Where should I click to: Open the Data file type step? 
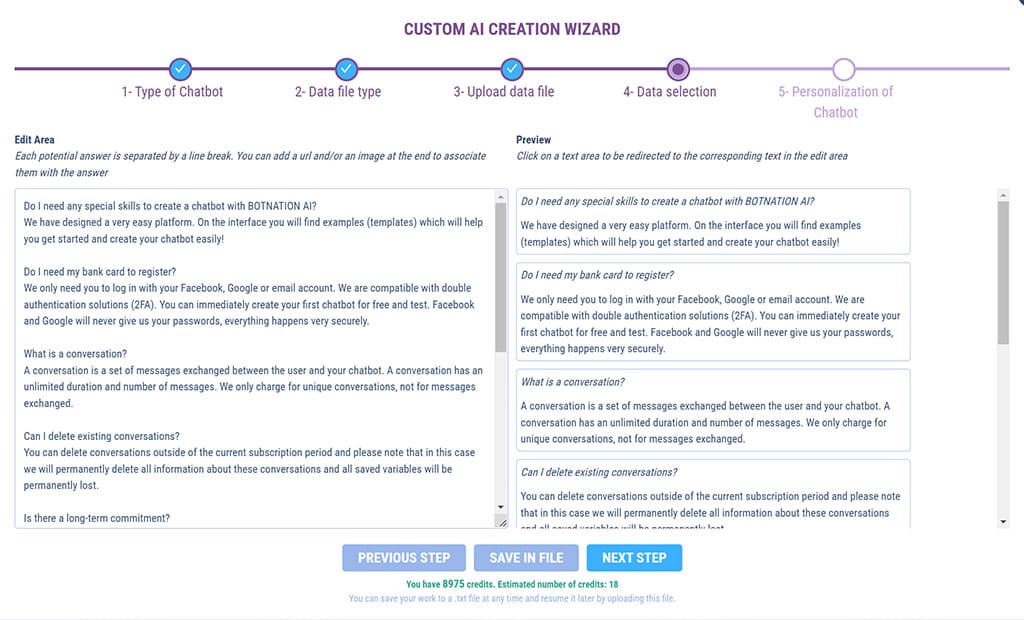pyautogui.click(x=338, y=92)
